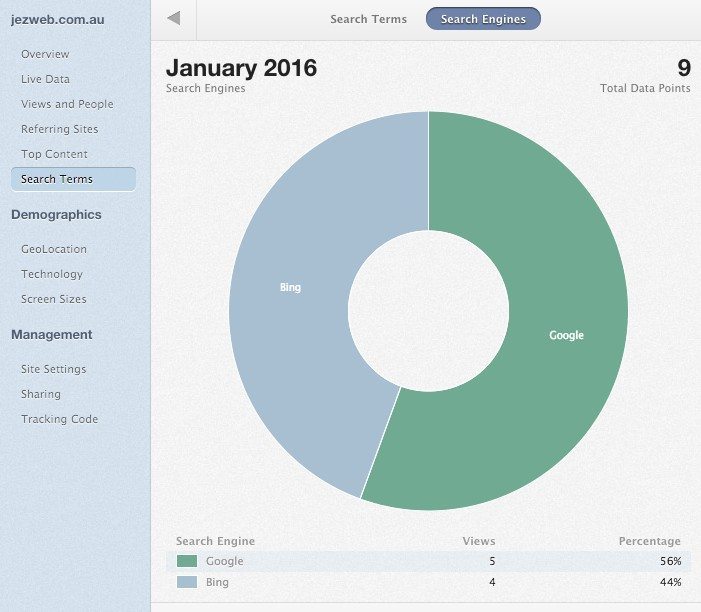
Task: Select Search Terms in the sidebar
Action: pos(57,179)
